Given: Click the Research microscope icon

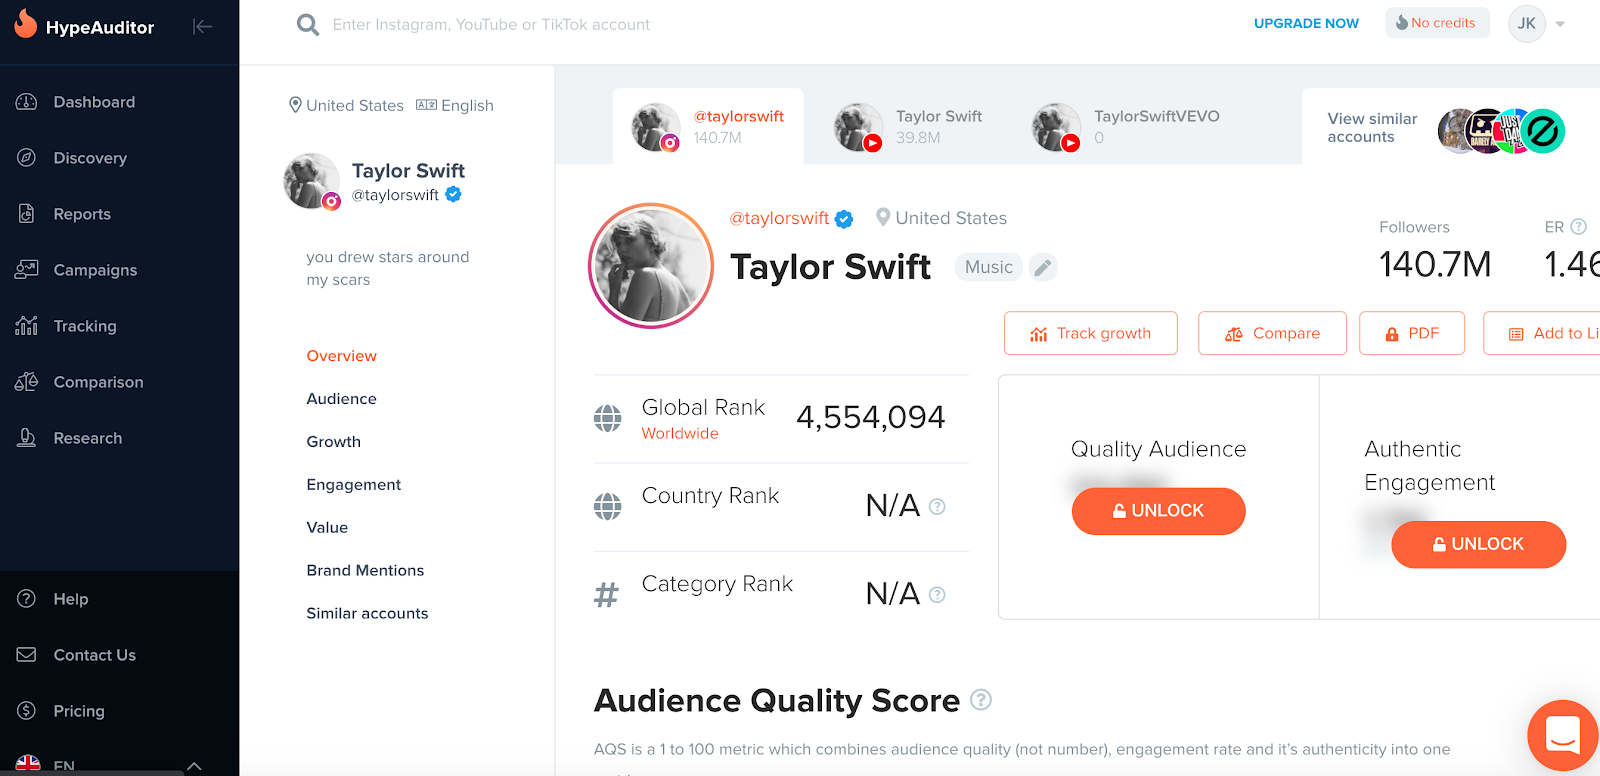Looking at the screenshot, I should [x=27, y=438].
